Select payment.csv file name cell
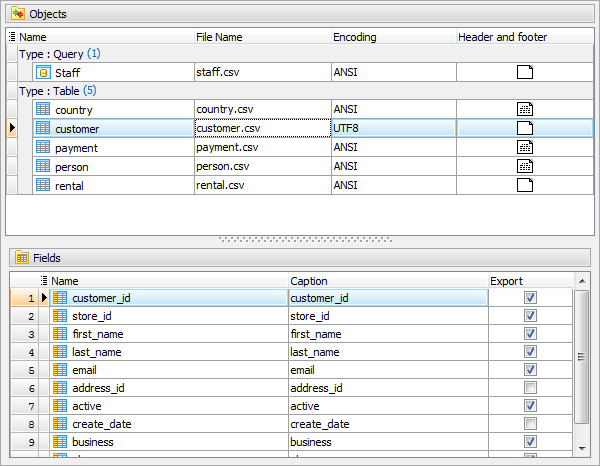The height and width of the screenshot is (466, 600). tap(263, 147)
